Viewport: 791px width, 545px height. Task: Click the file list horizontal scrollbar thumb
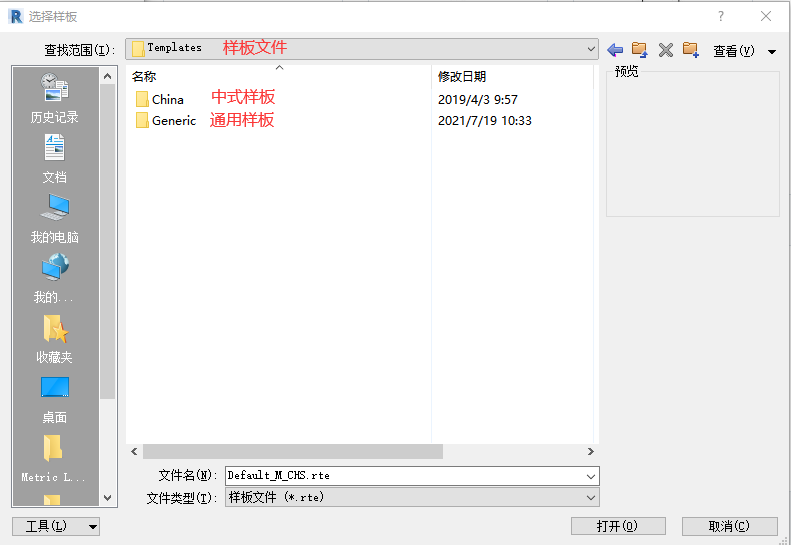[293, 452]
